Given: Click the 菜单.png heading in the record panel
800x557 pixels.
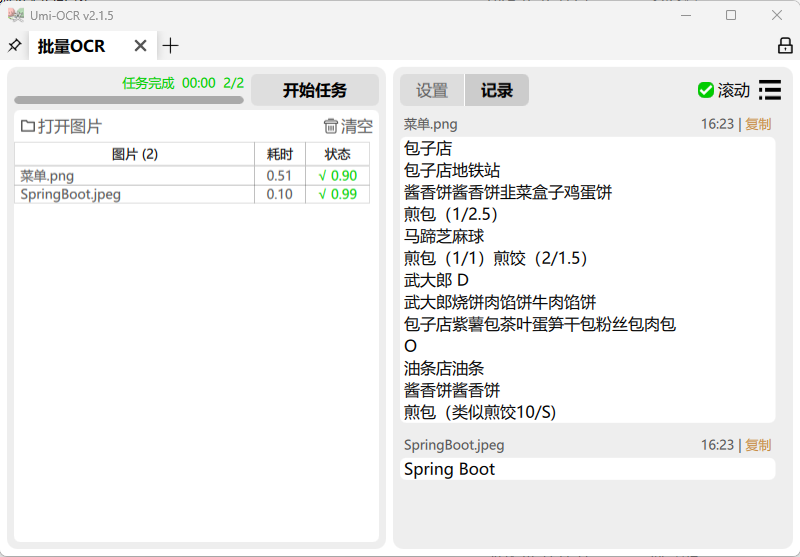Looking at the screenshot, I should coord(431,124).
